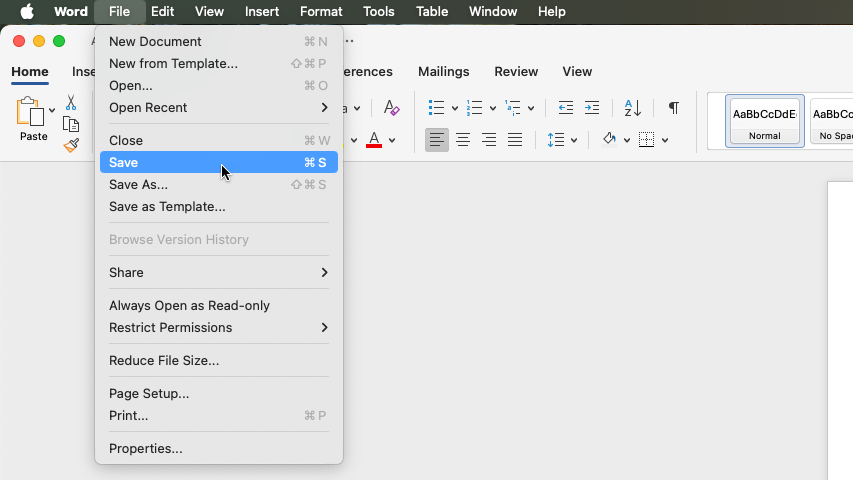Expand the Restrict Permissions submenu
The image size is (853, 480).
point(219,328)
